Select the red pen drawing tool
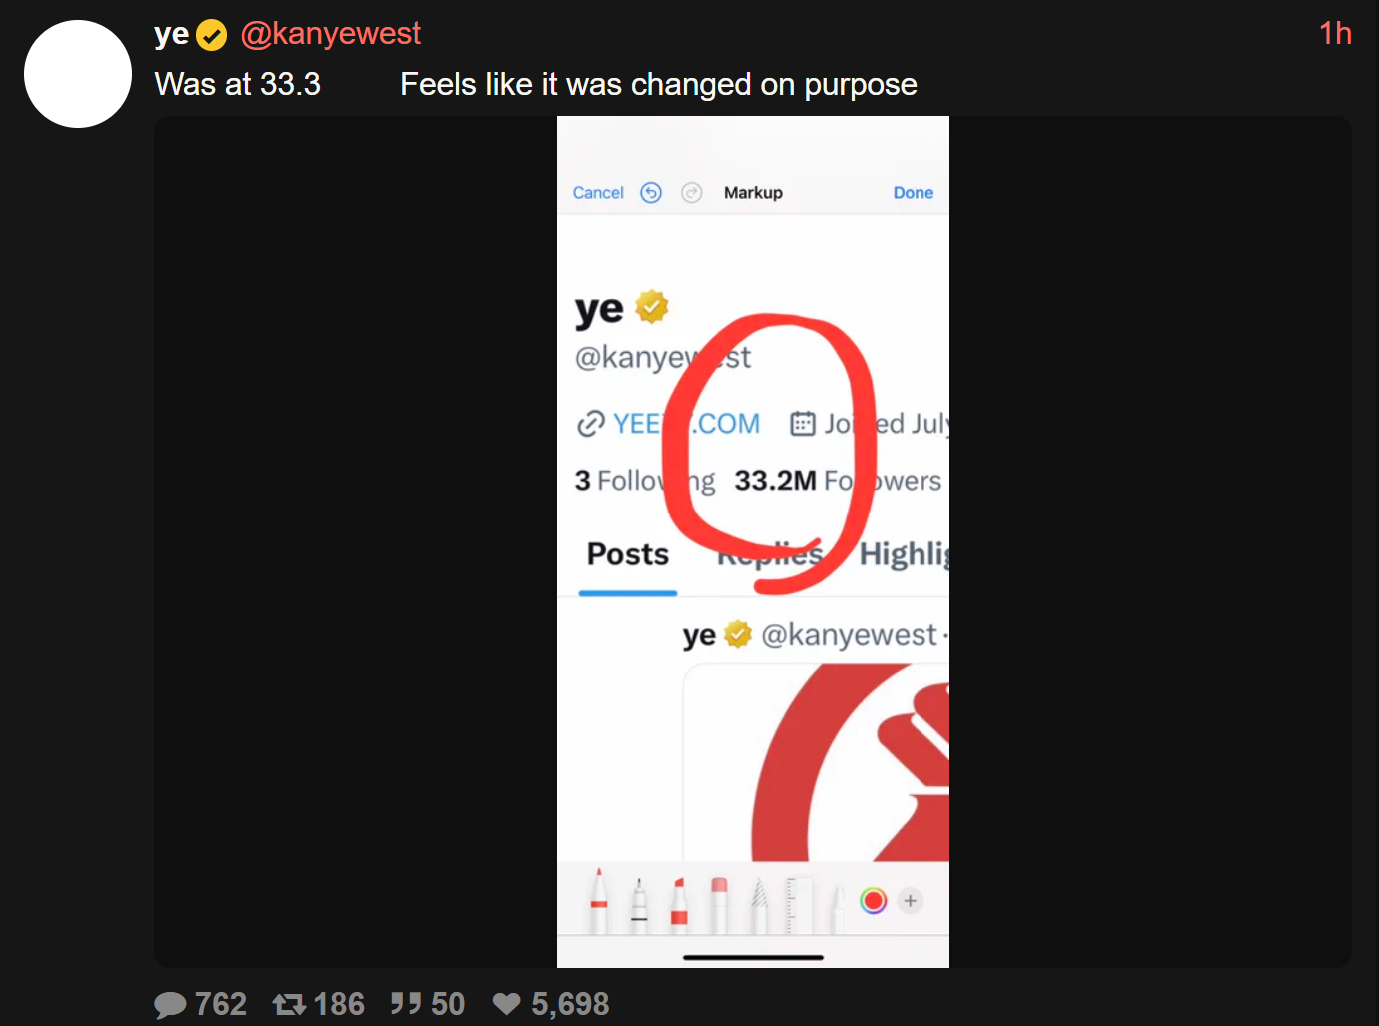Screen dimensions: 1379x1026 (x=598, y=900)
